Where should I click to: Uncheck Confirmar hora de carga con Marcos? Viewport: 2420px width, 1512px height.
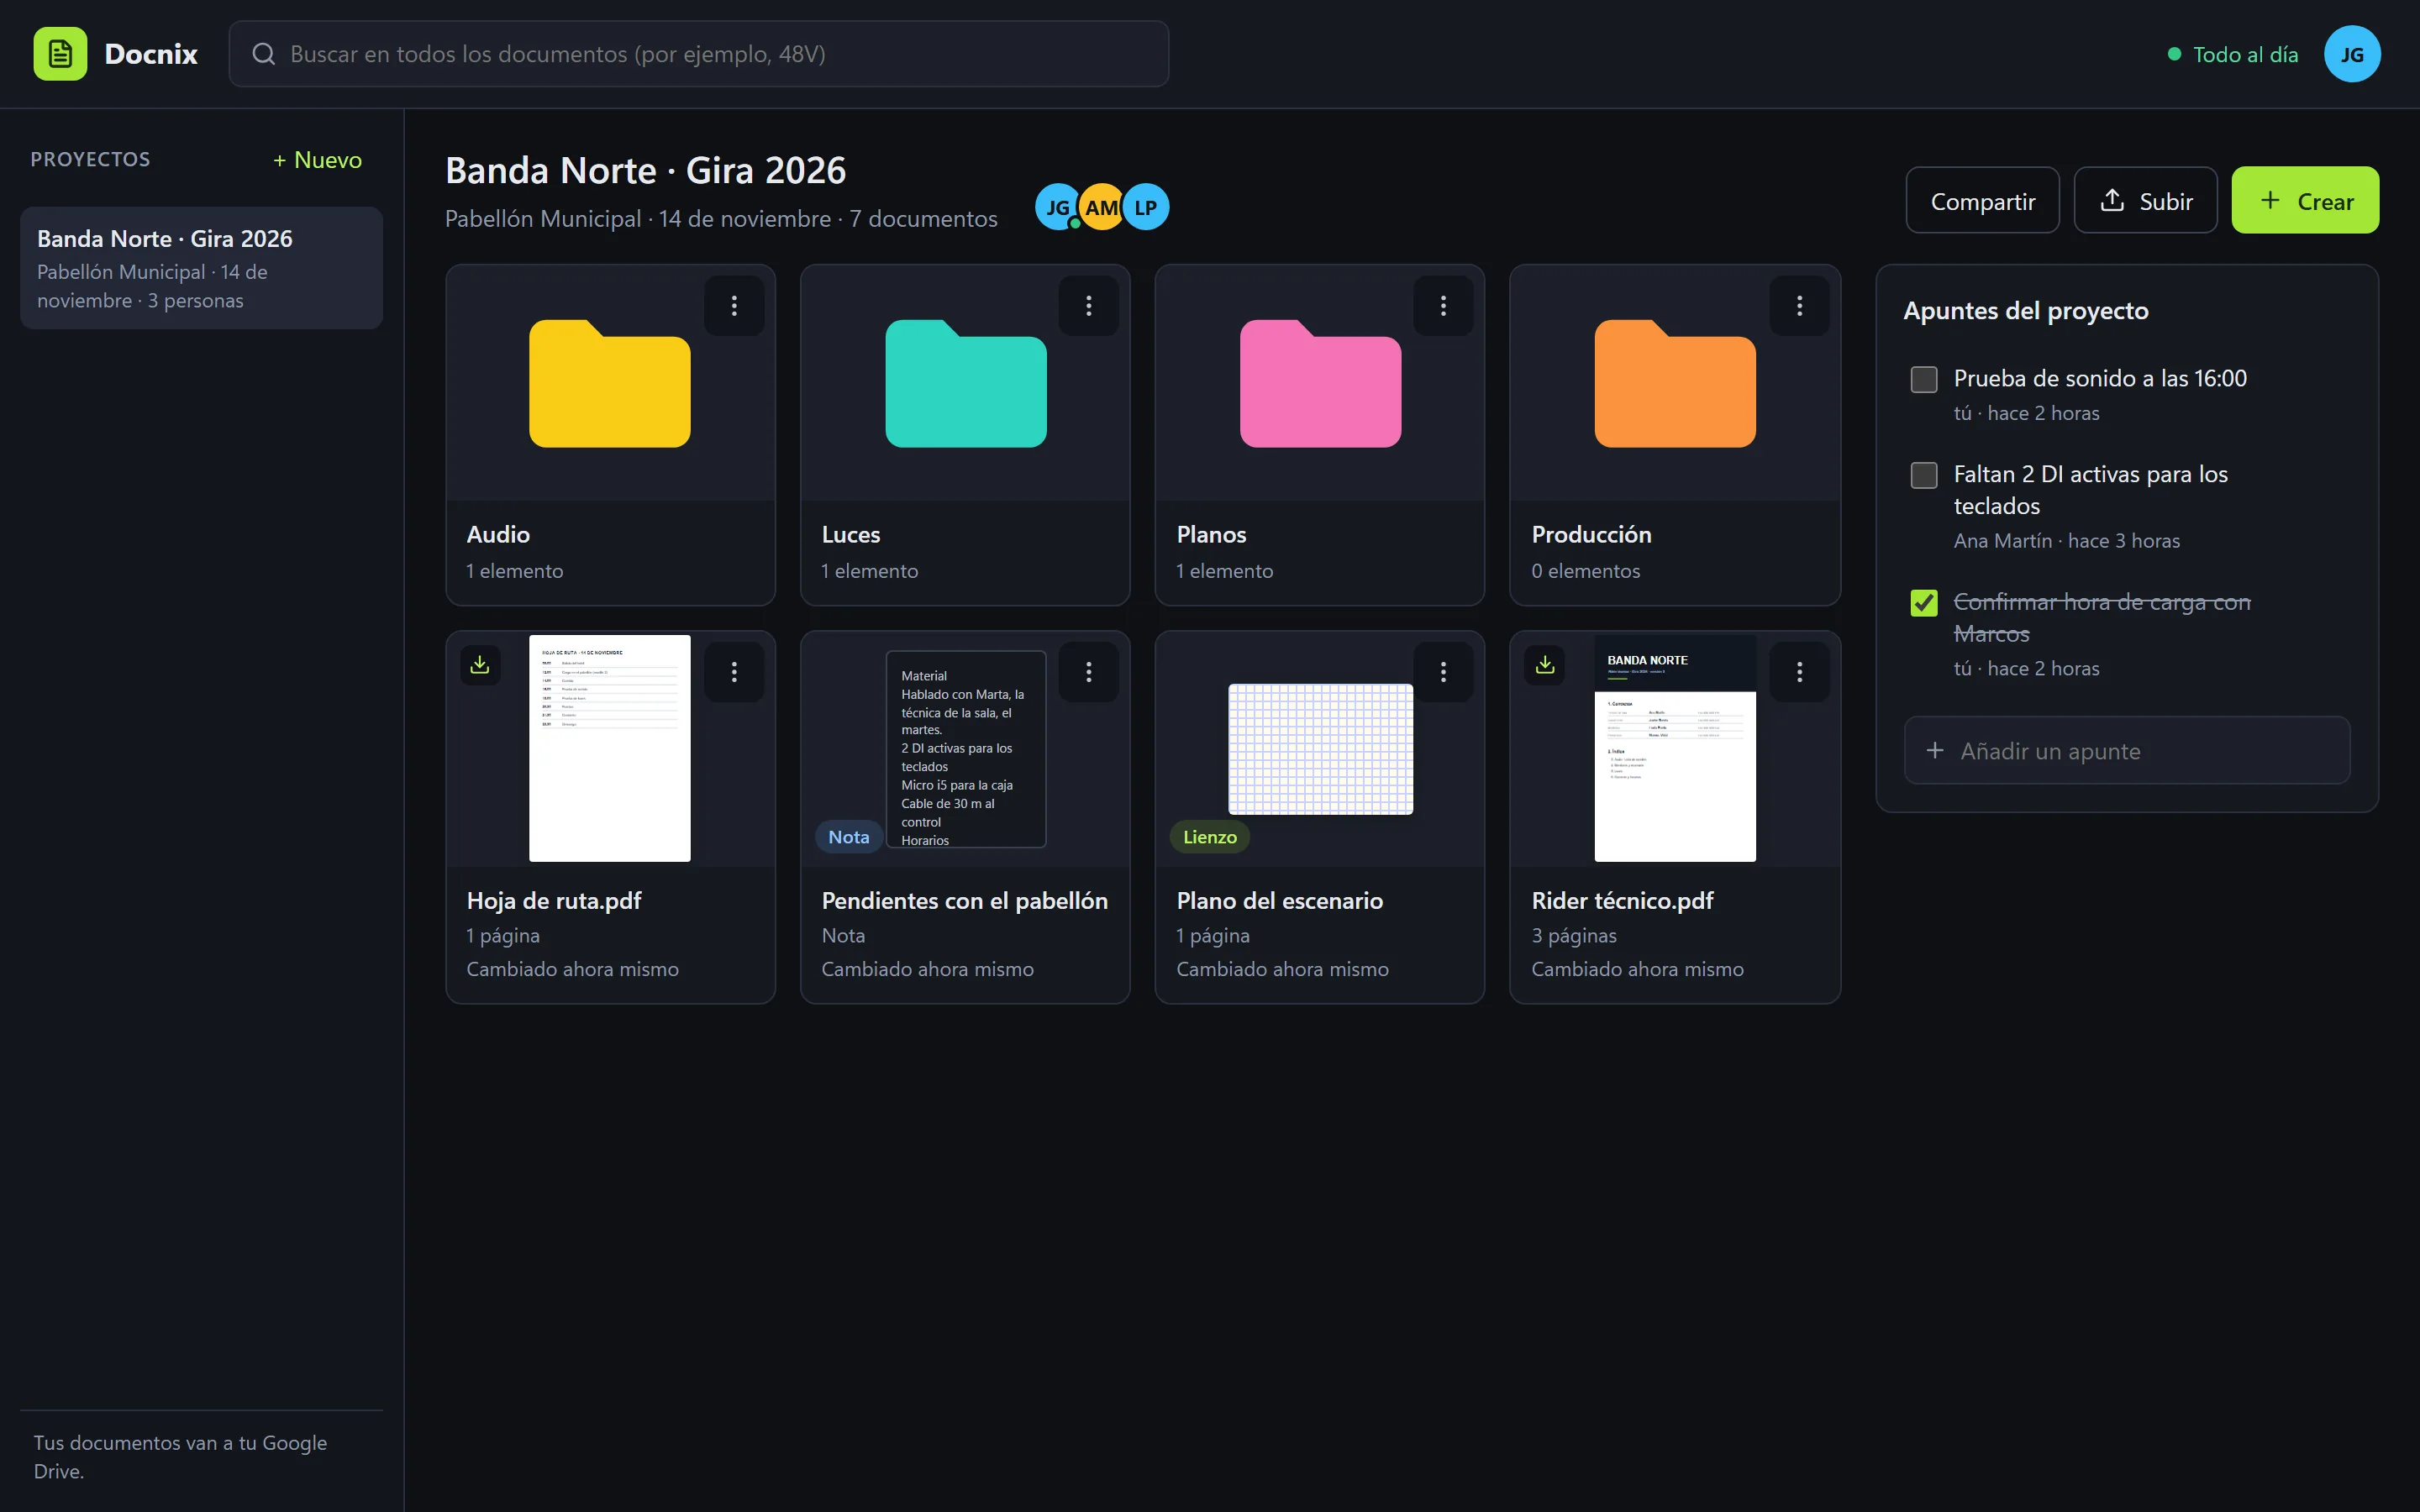point(1924,603)
